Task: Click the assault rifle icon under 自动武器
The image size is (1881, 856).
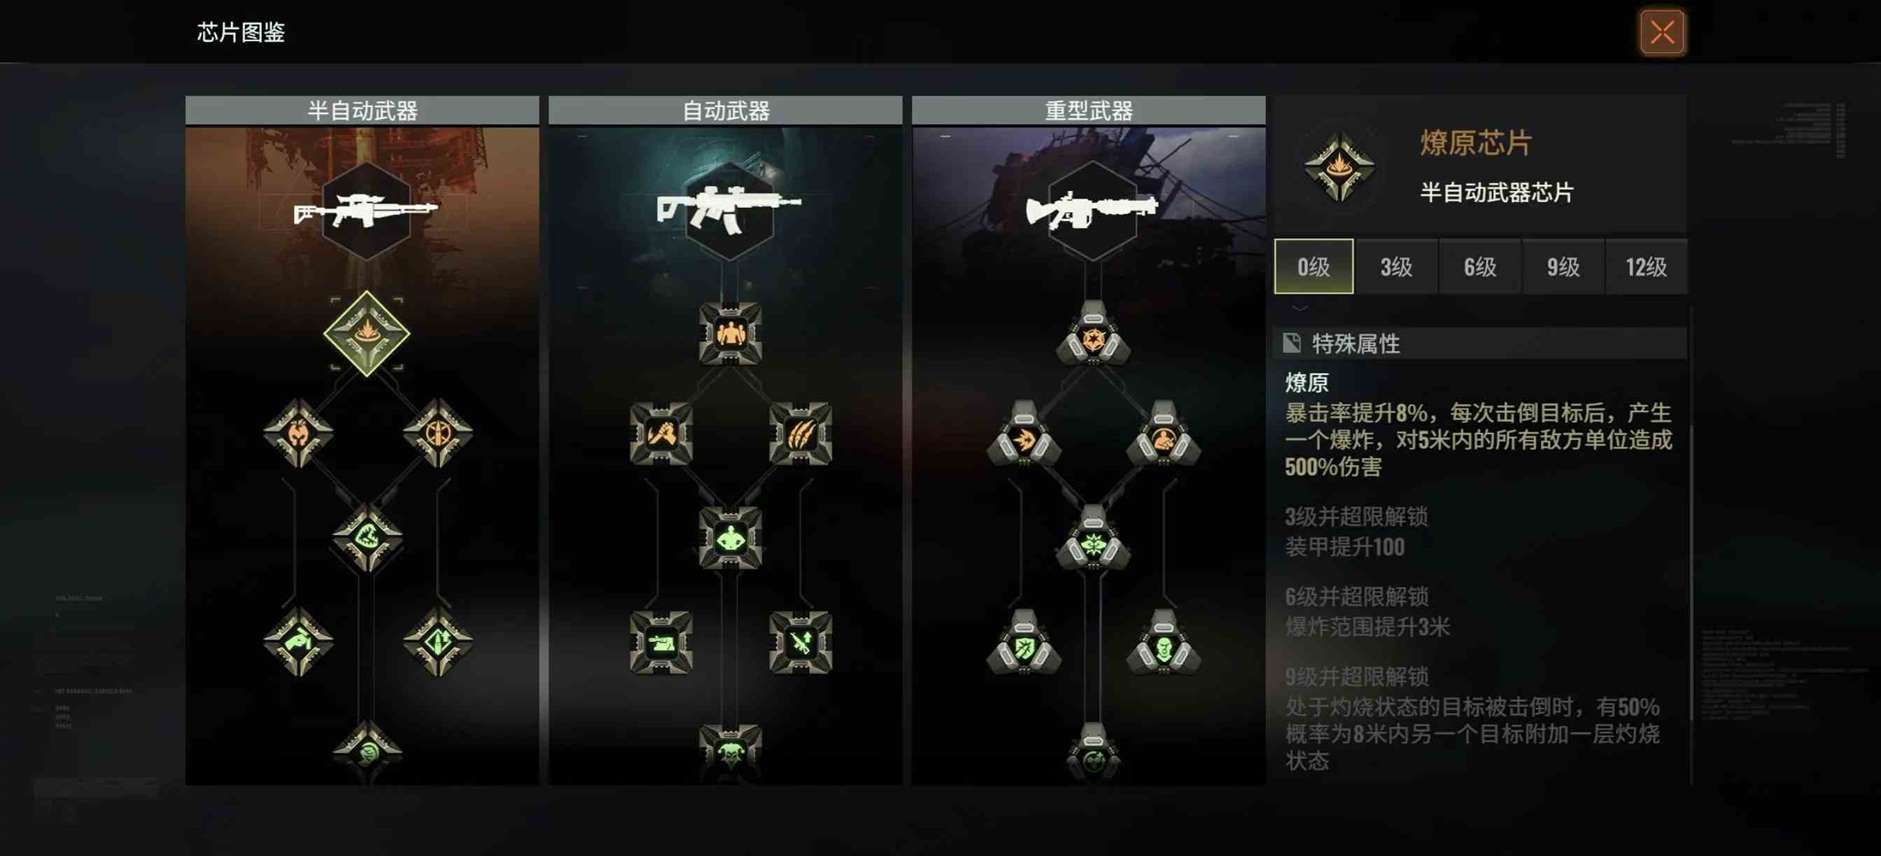Action: (x=729, y=209)
